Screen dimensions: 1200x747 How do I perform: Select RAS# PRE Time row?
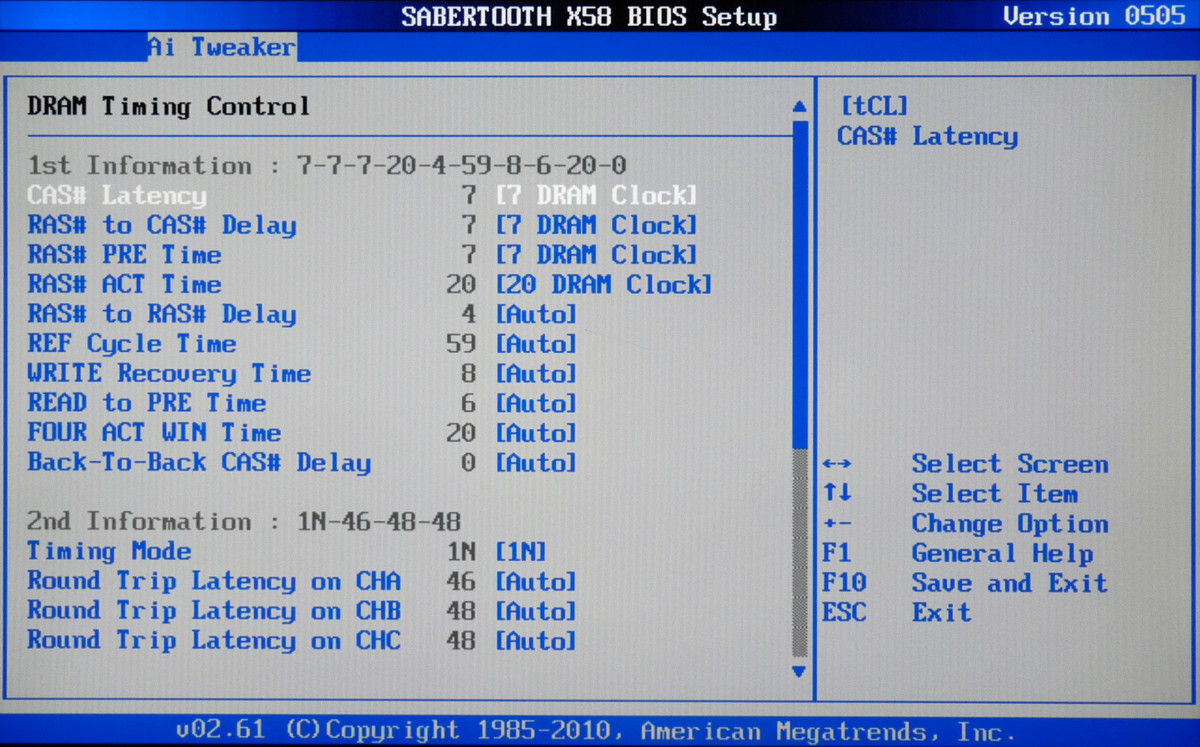tap(124, 255)
